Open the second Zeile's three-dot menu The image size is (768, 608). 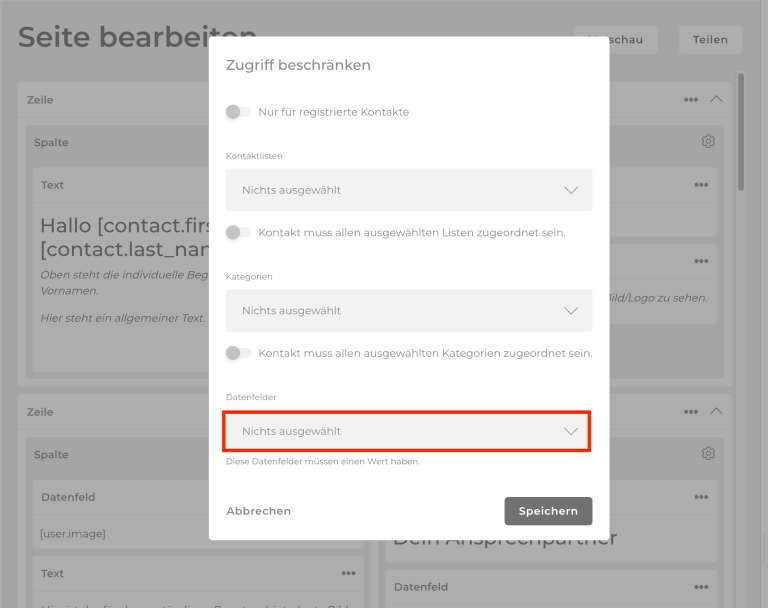coord(691,412)
